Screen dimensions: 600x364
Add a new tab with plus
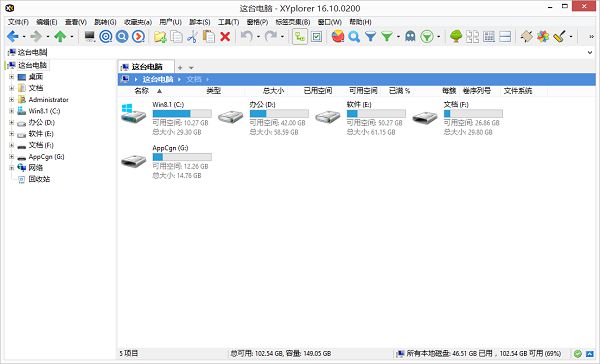pyautogui.click(x=180, y=68)
